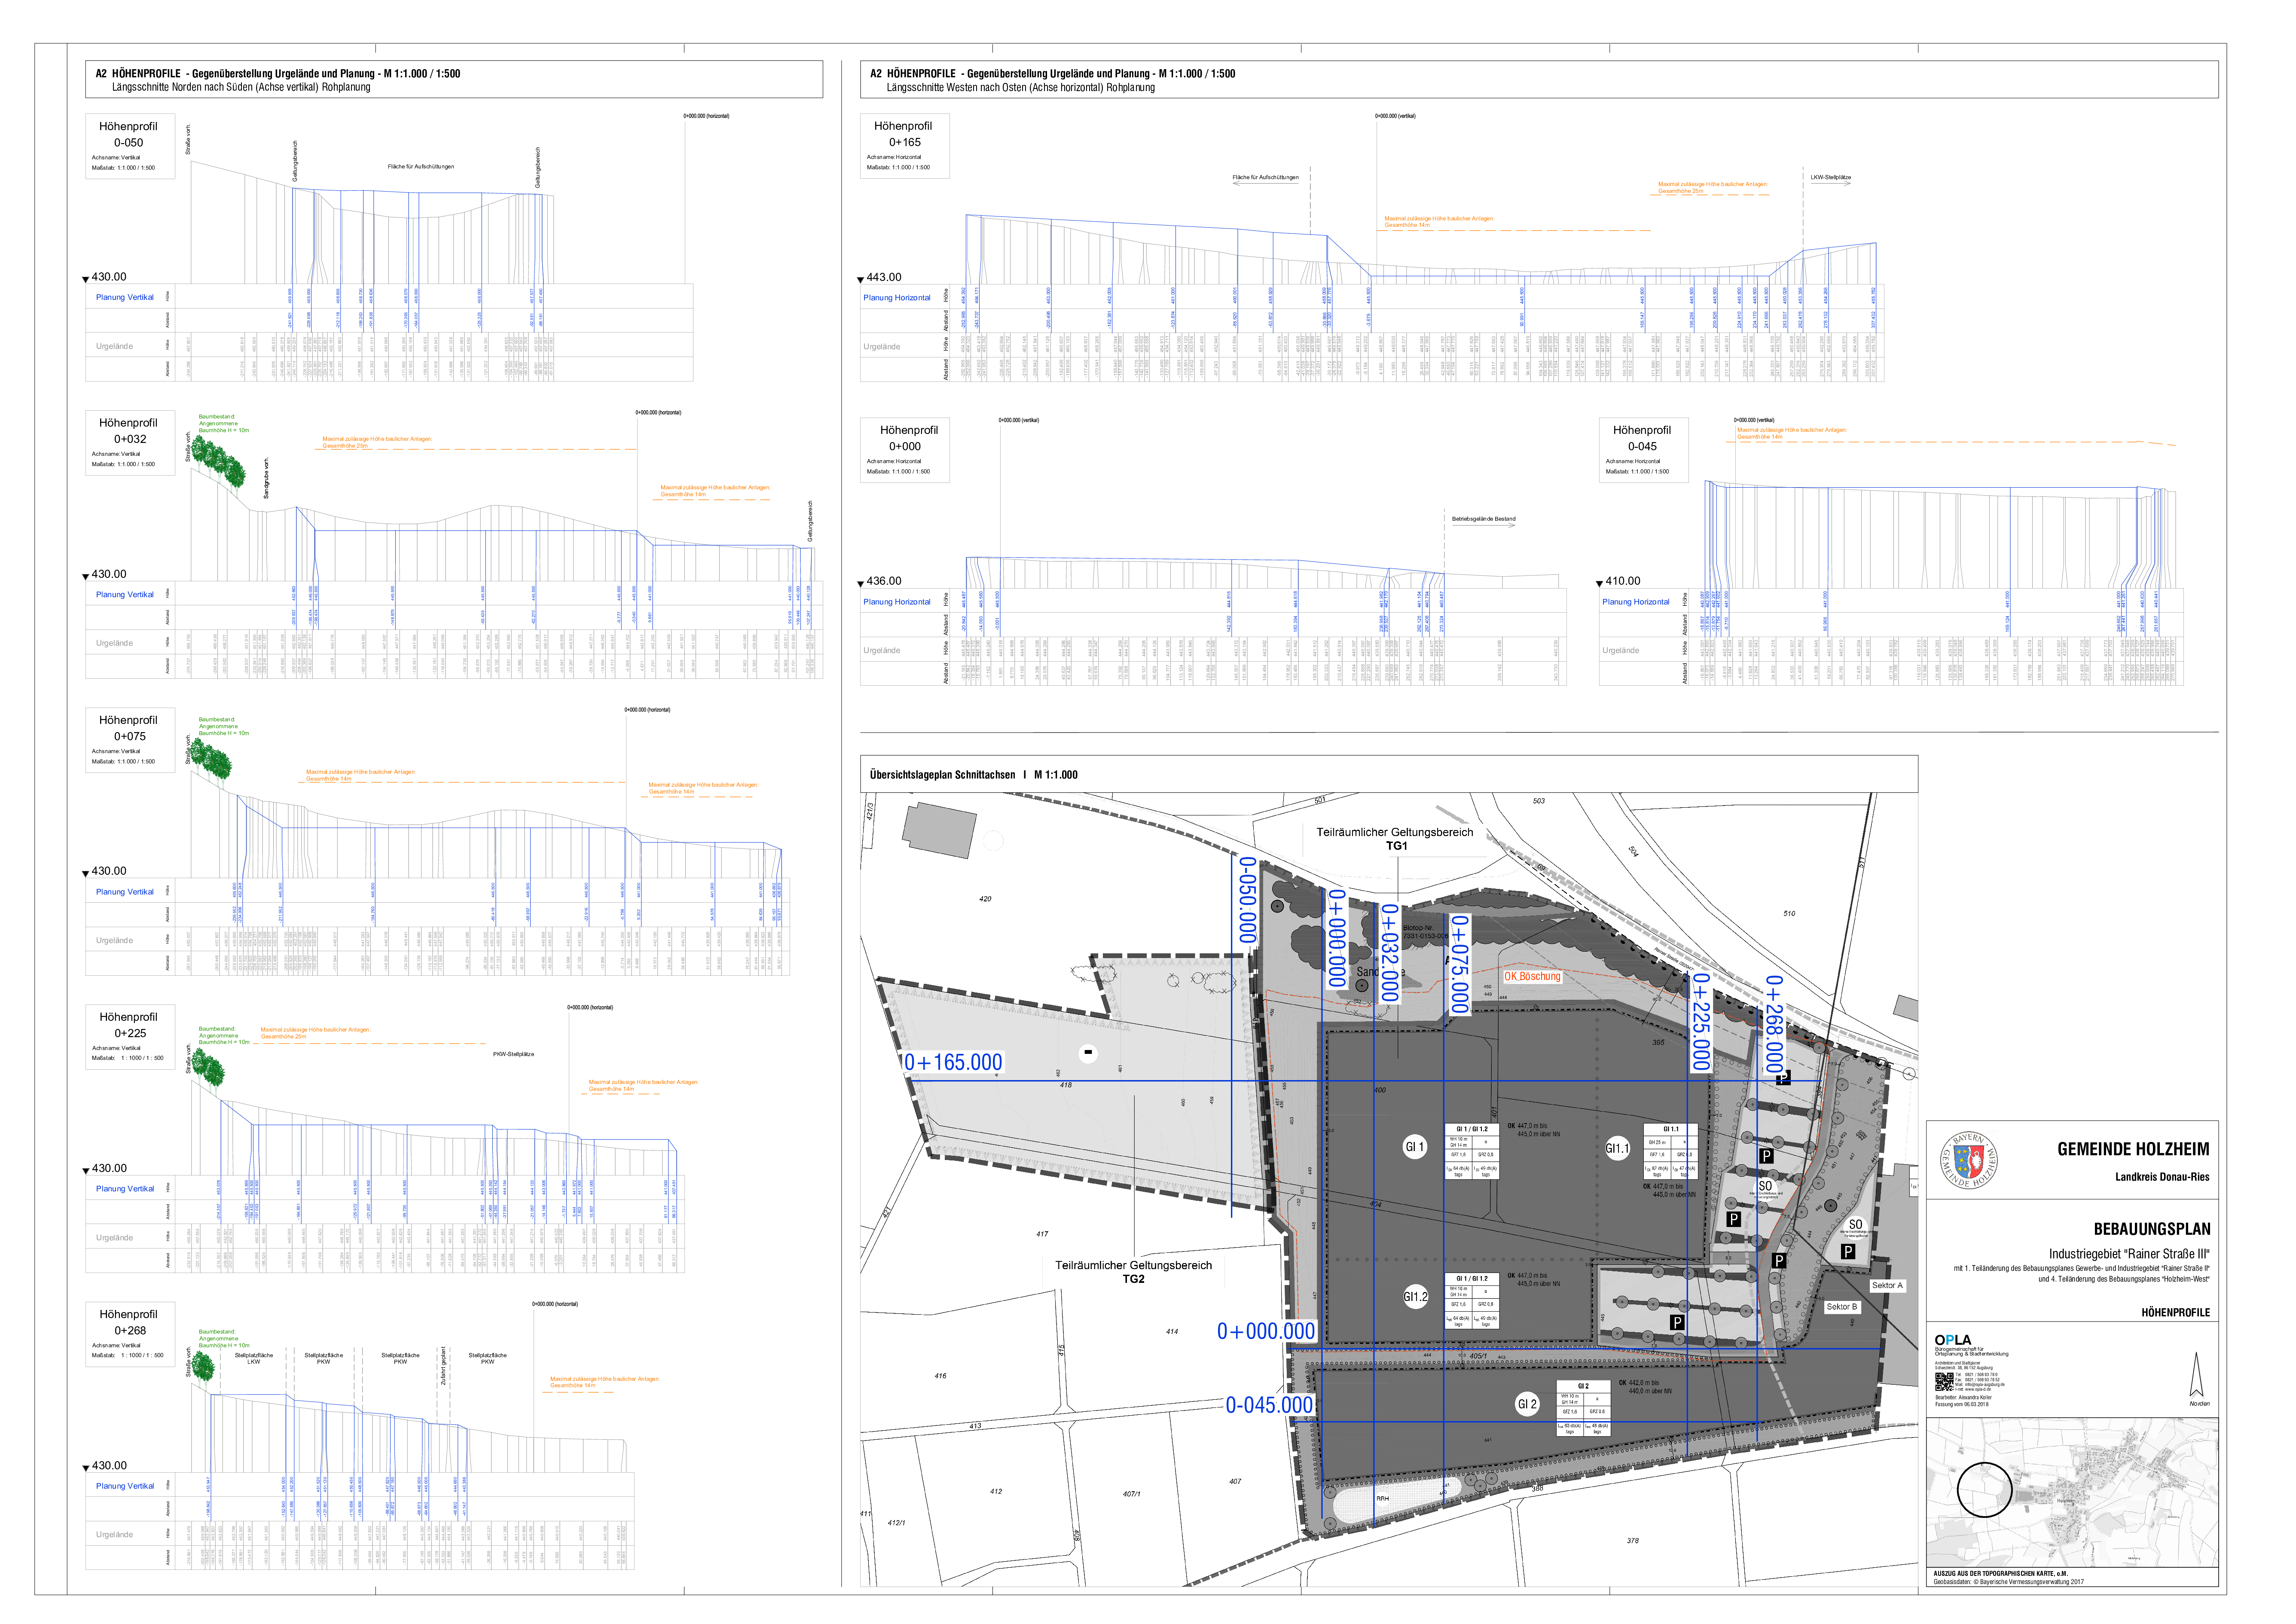Click the "410.00" datum value
This screenshot has height=1624, width=2296.
click(x=1623, y=581)
